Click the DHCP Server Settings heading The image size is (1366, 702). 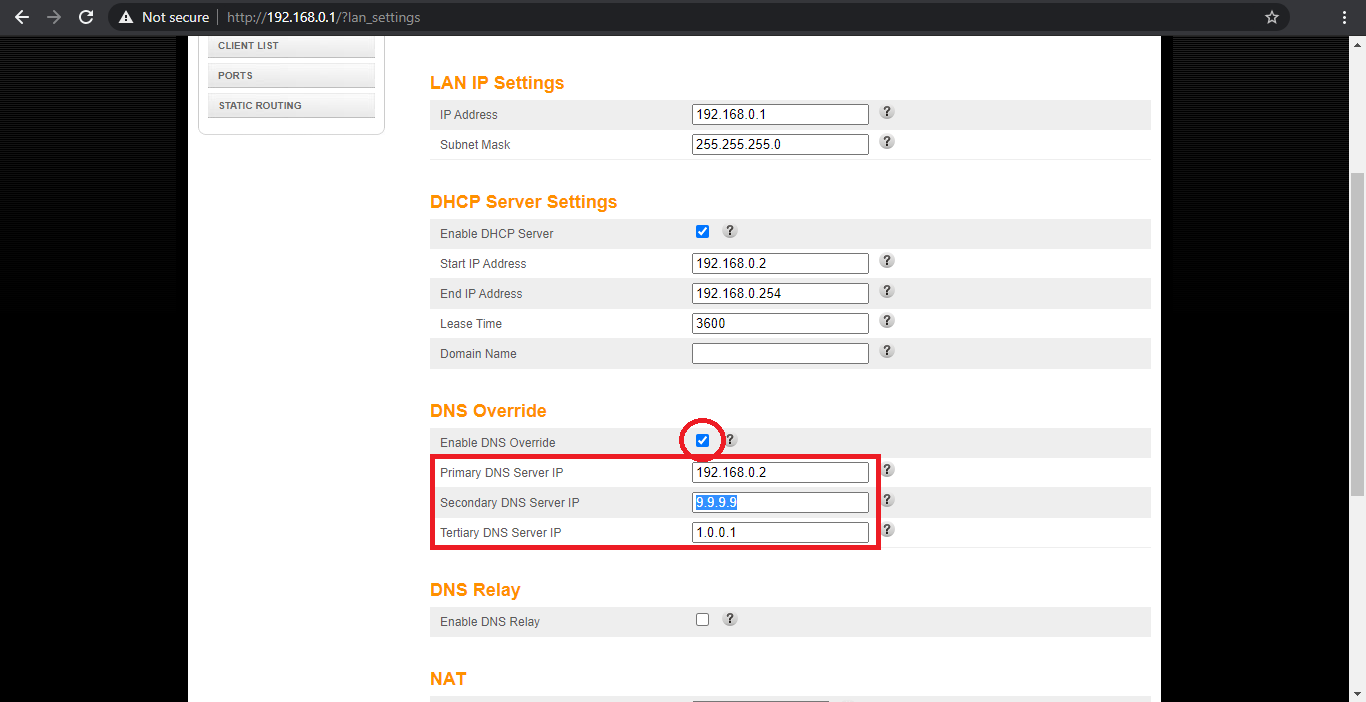[523, 202]
